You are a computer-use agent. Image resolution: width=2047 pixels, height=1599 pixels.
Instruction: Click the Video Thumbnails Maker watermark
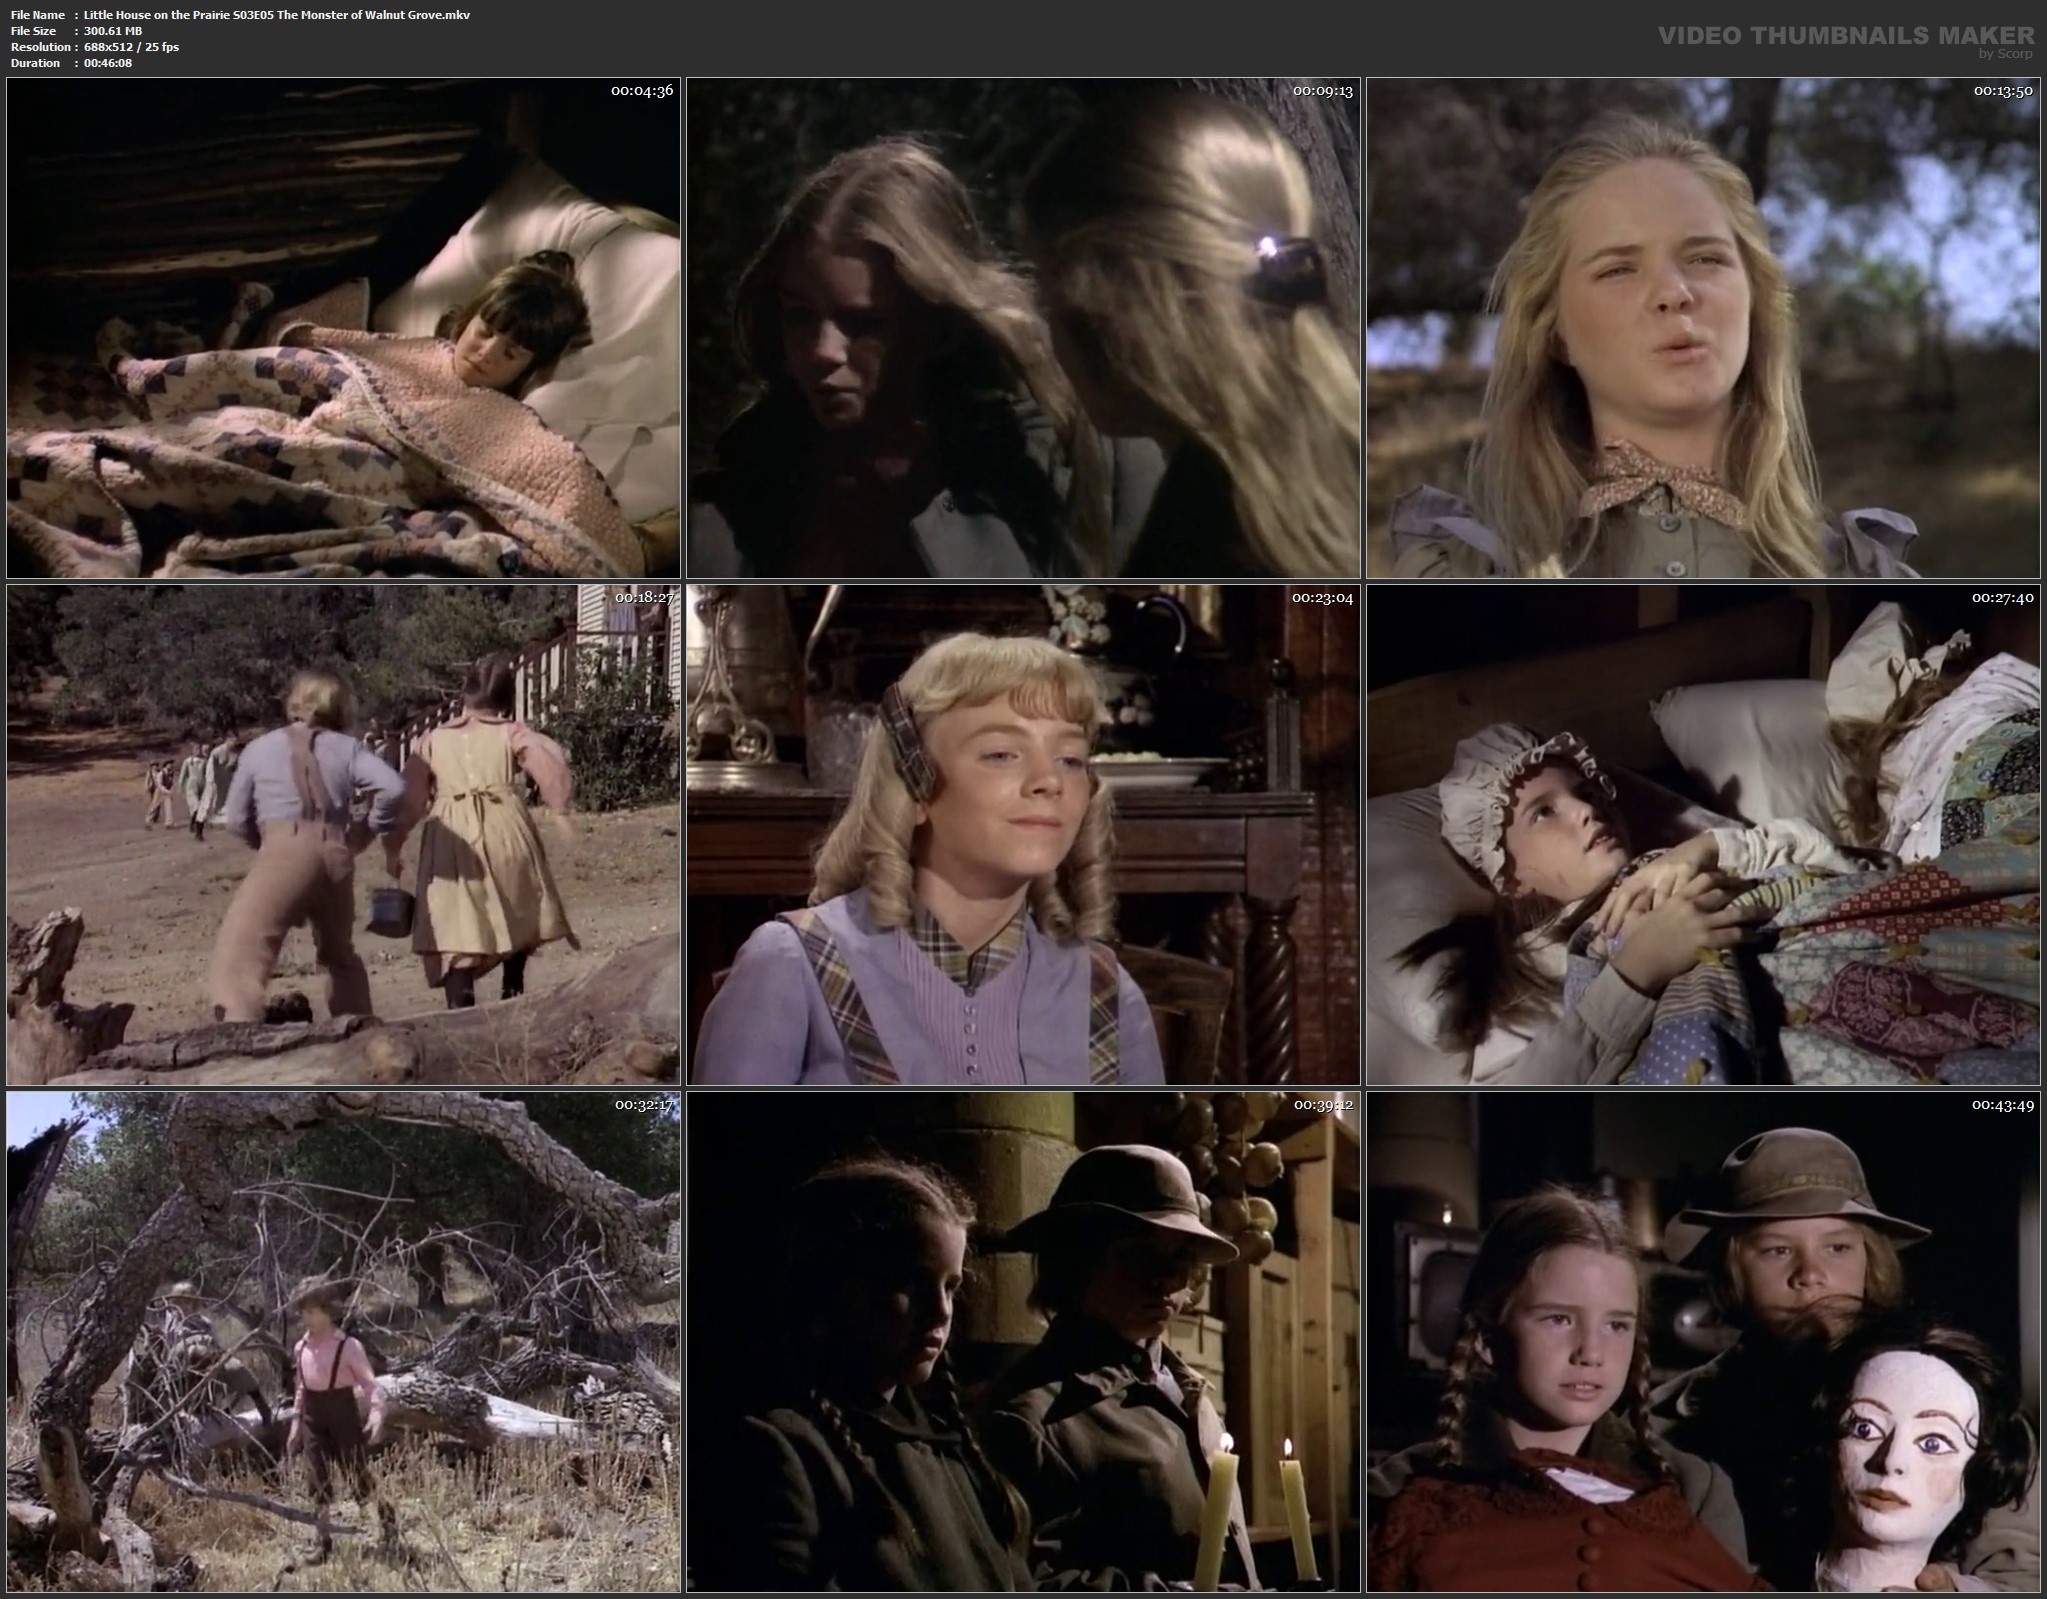(x=1845, y=36)
